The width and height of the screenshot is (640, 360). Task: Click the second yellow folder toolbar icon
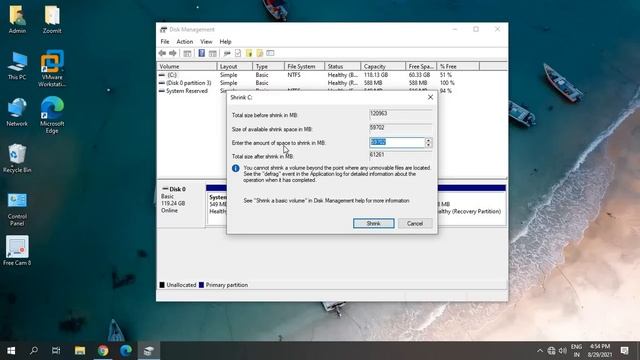(260, 53)
